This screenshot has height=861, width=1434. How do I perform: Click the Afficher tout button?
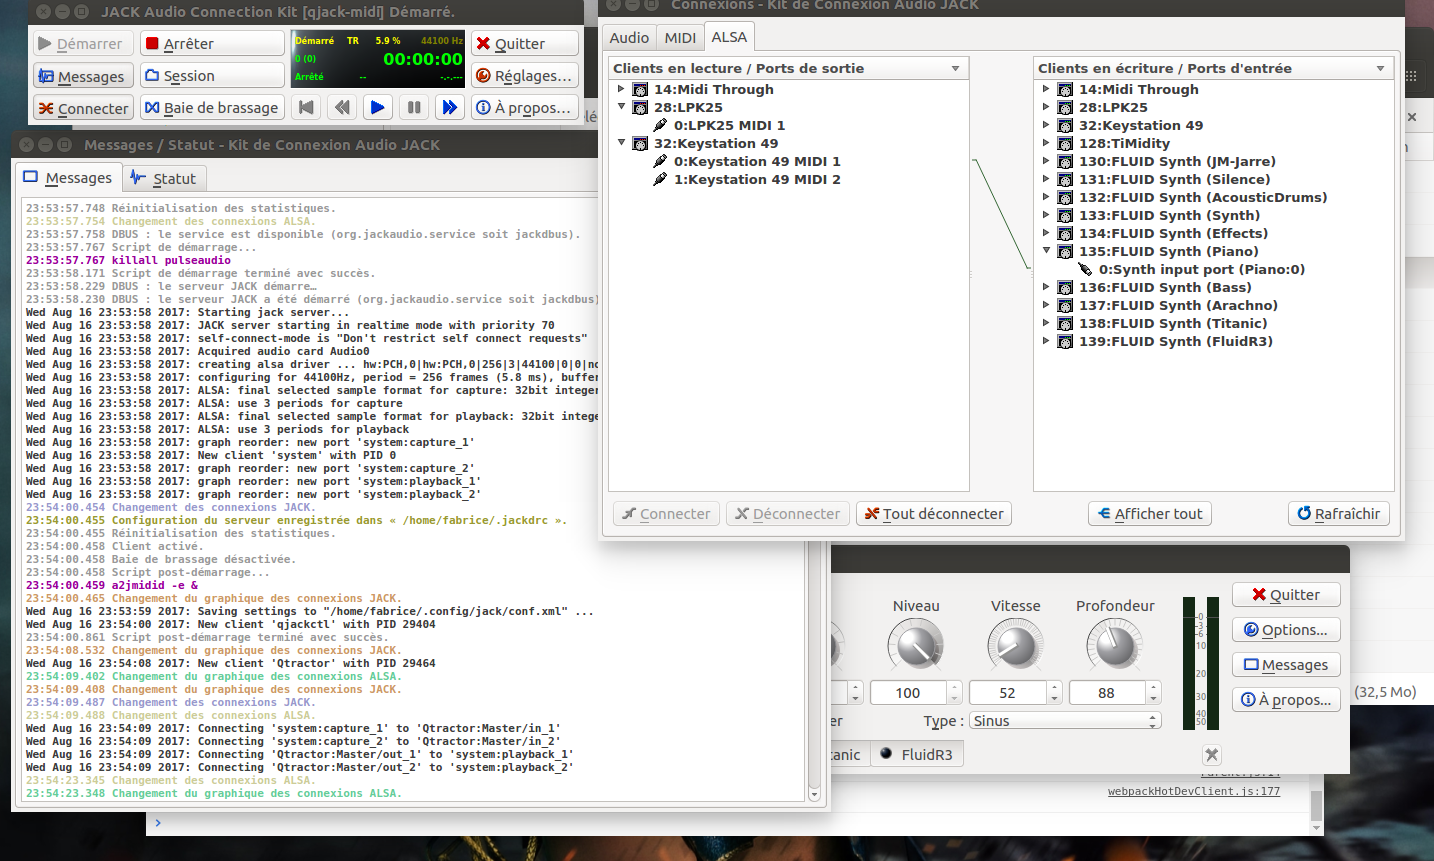1150,514
